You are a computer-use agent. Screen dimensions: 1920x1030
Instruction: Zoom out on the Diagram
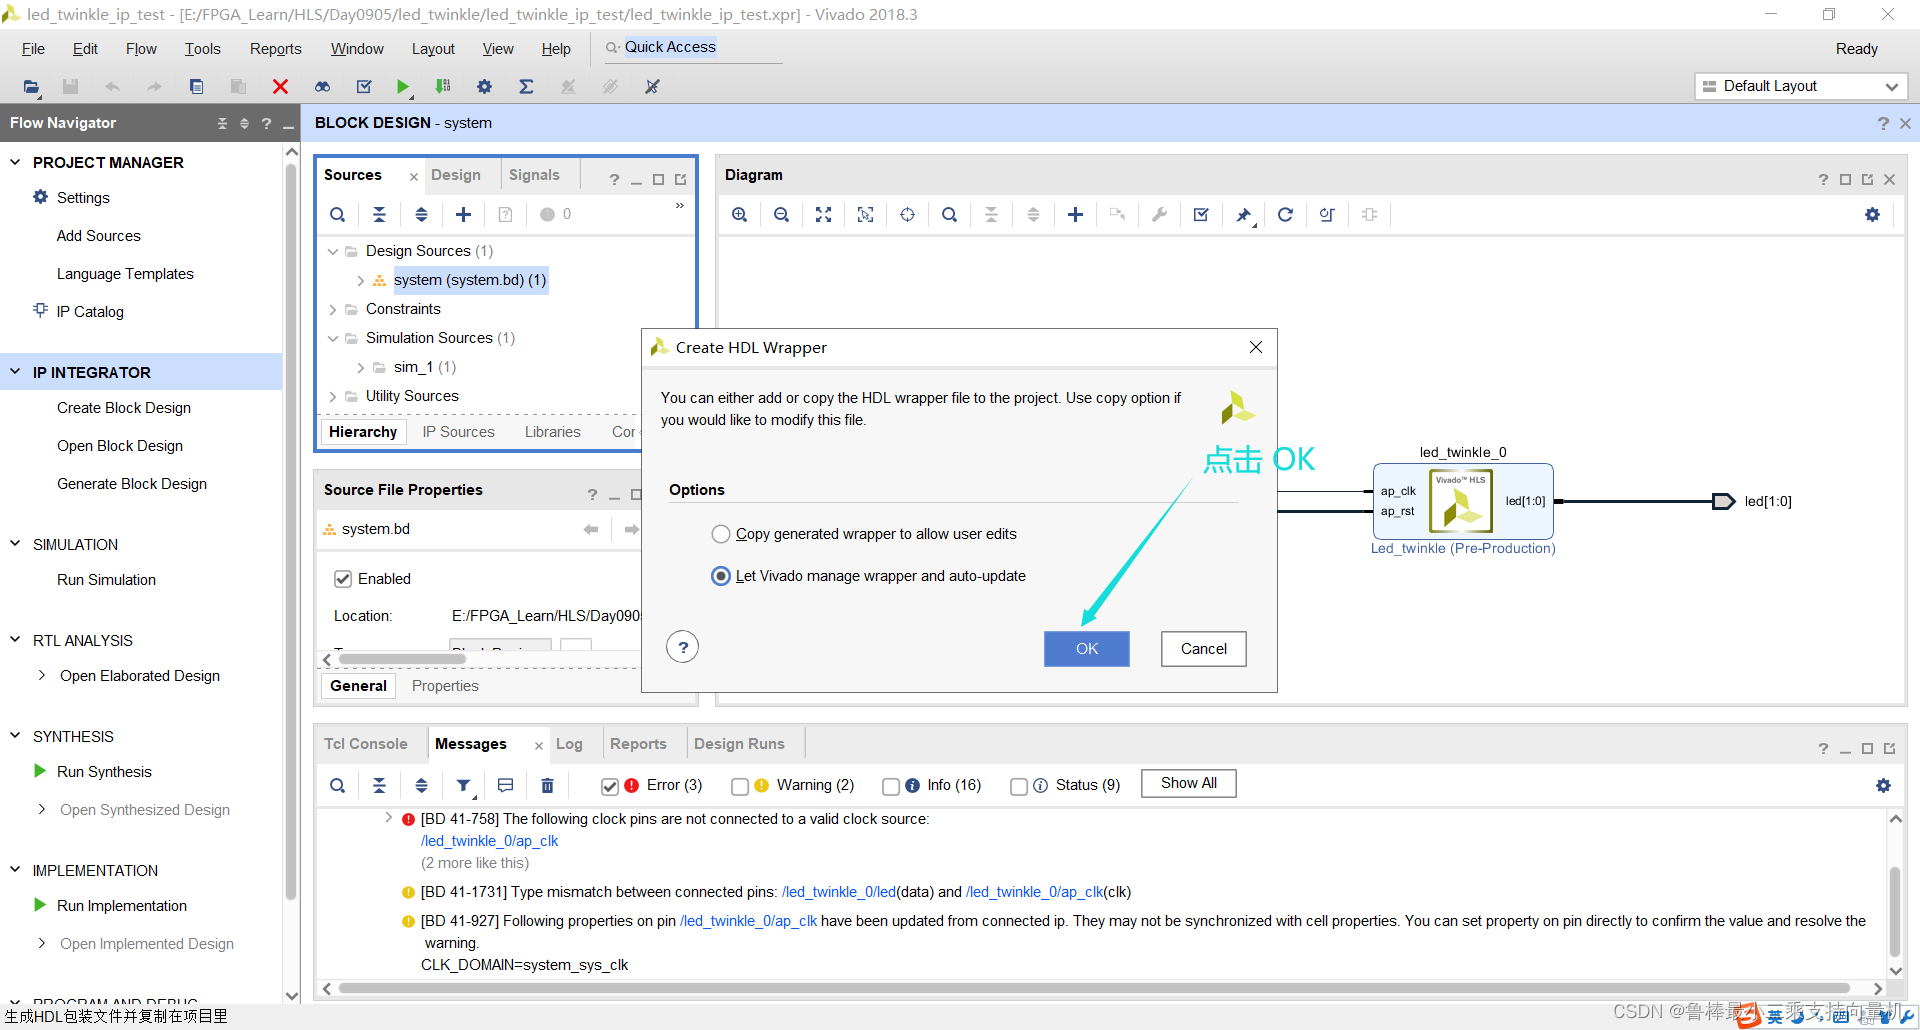click(781, 214)
